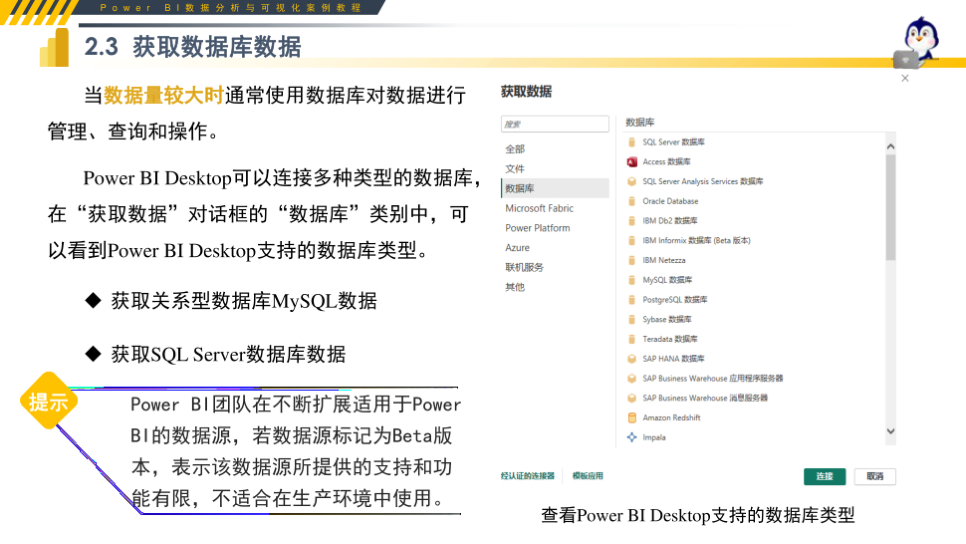Open the 经认证的连接器 link
Screen dimensions: 966x544
click(x=527, y=476)
